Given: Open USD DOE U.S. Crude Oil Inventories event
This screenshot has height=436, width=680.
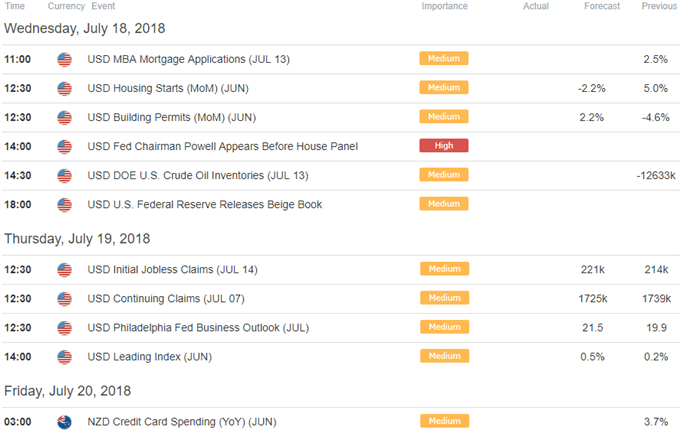Looking at the screenshot, I should 198,176.
